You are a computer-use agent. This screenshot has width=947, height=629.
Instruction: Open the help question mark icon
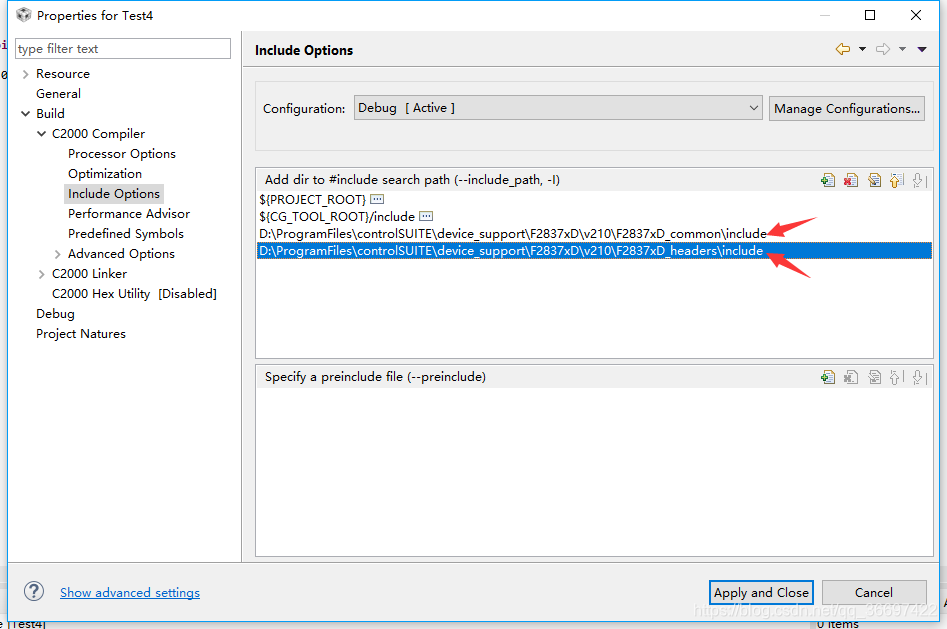34,592
